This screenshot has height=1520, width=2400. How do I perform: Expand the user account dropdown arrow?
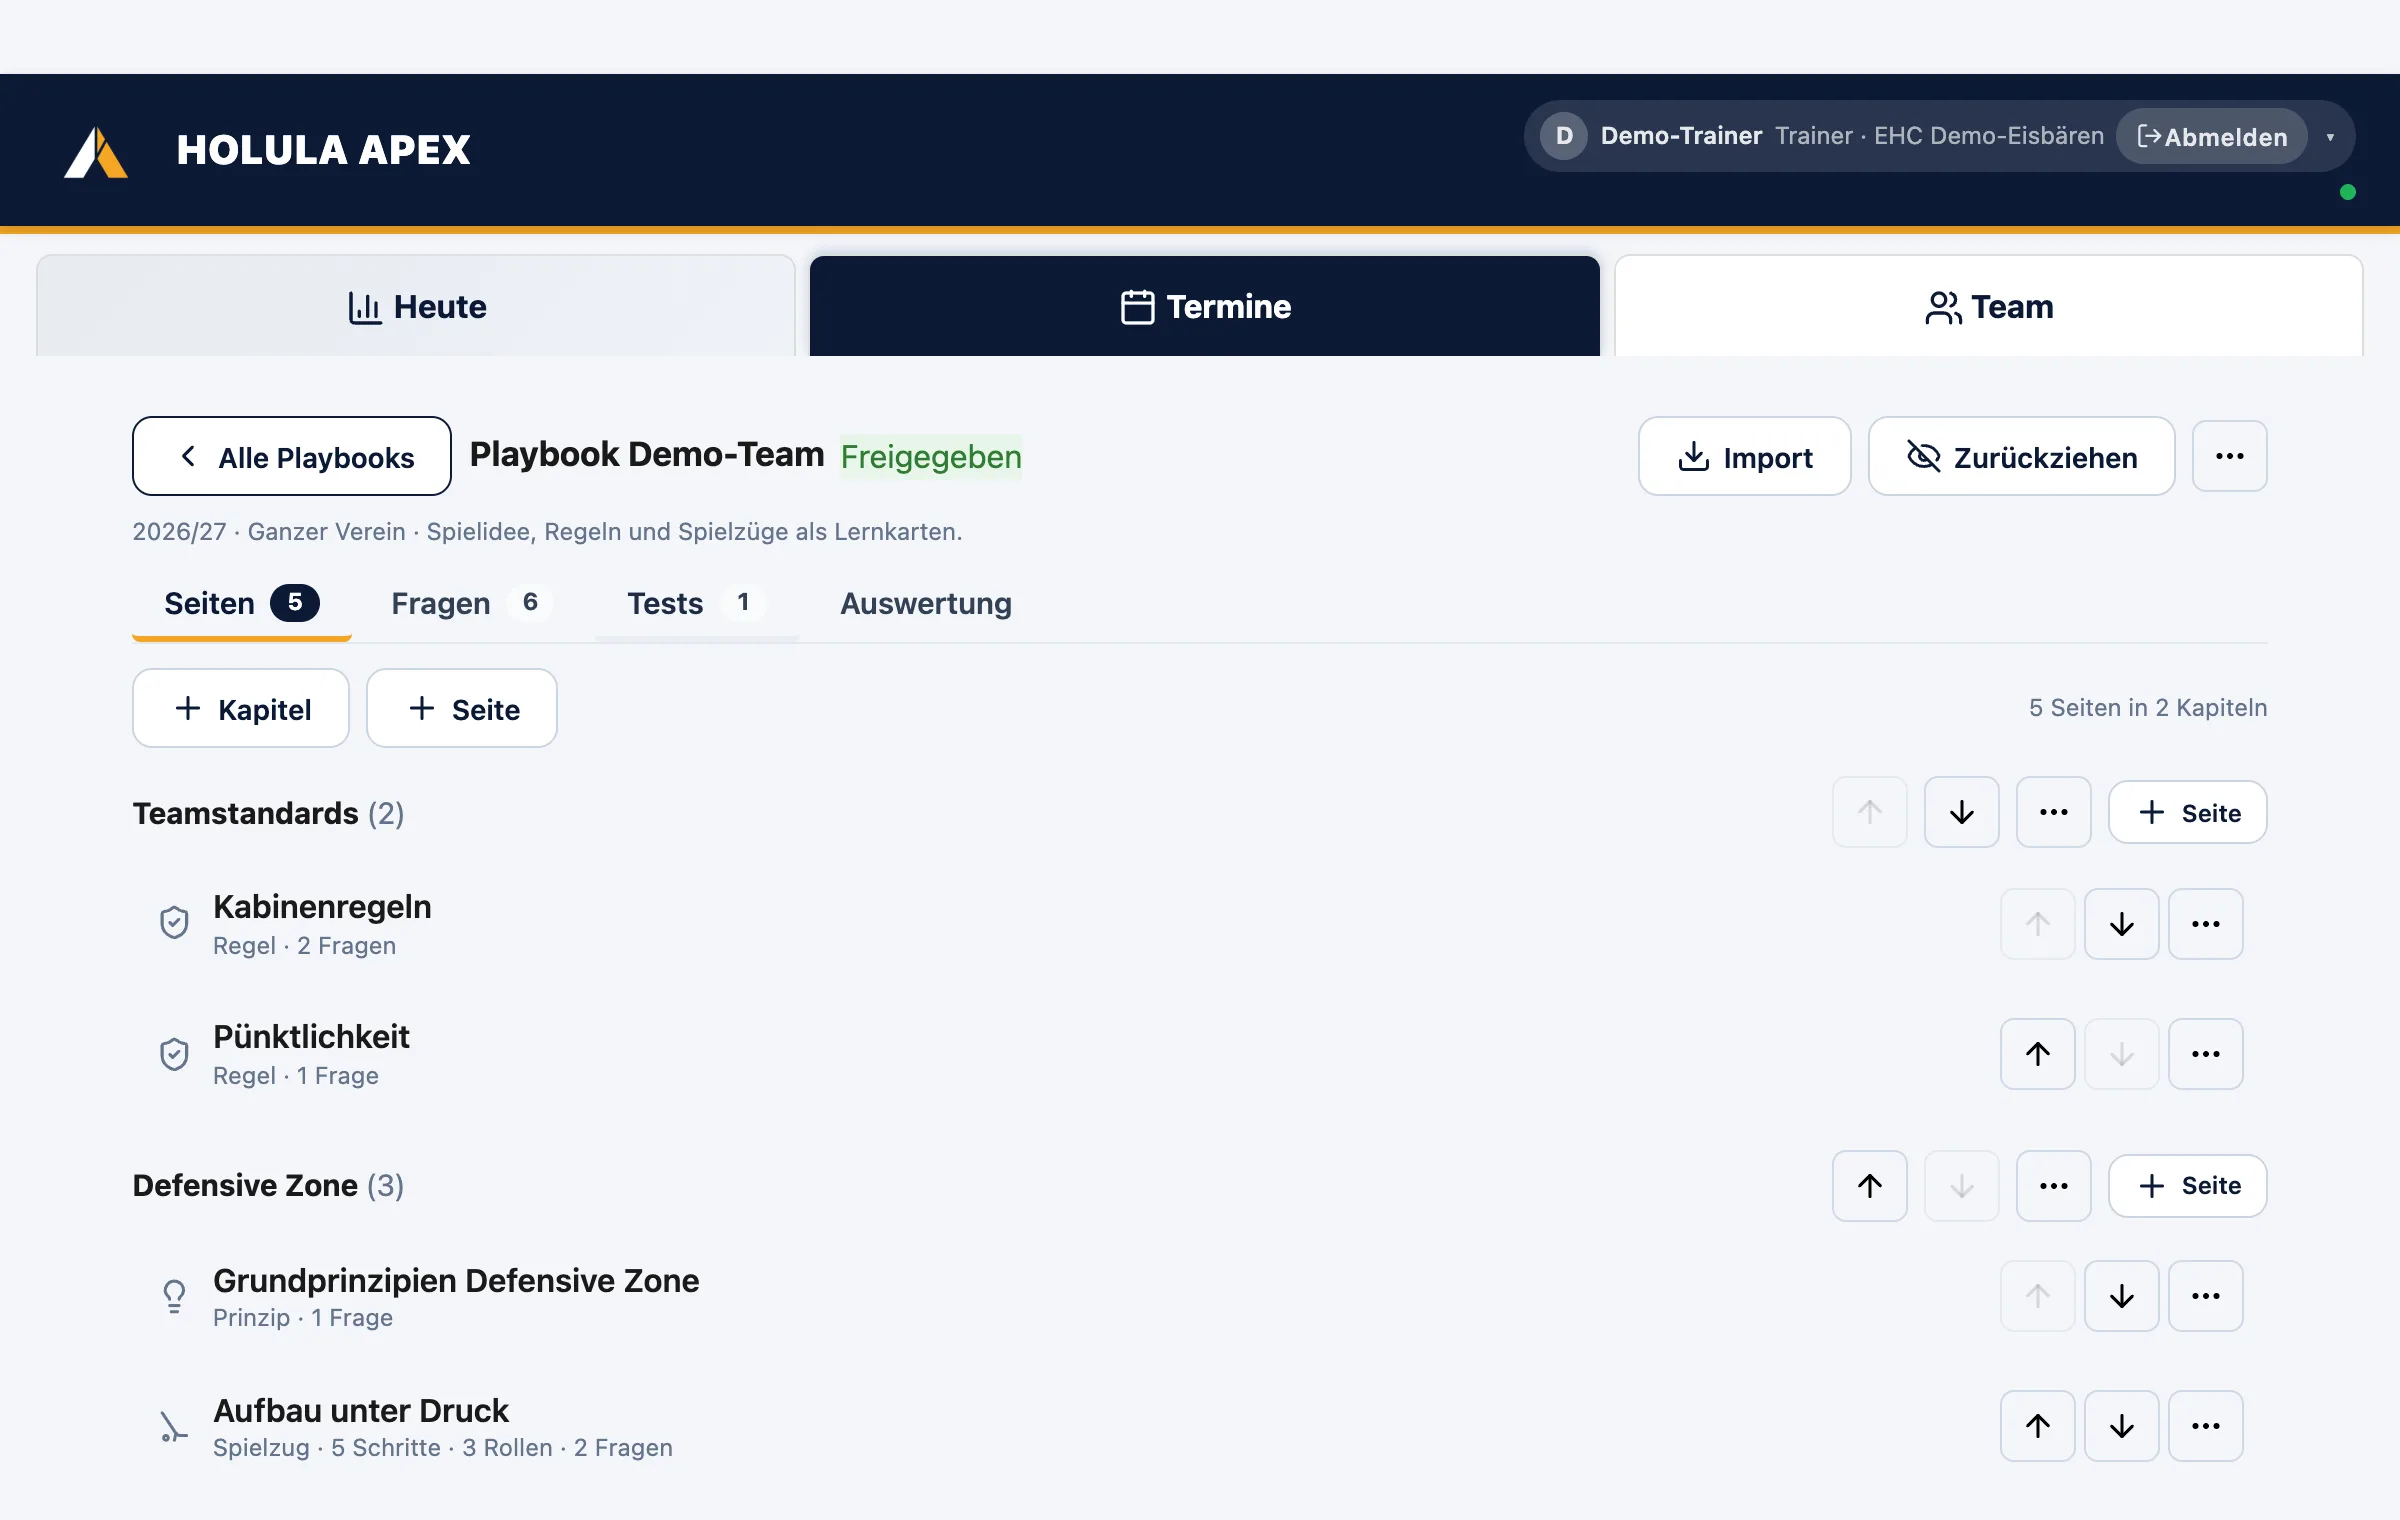point(2330,137)
